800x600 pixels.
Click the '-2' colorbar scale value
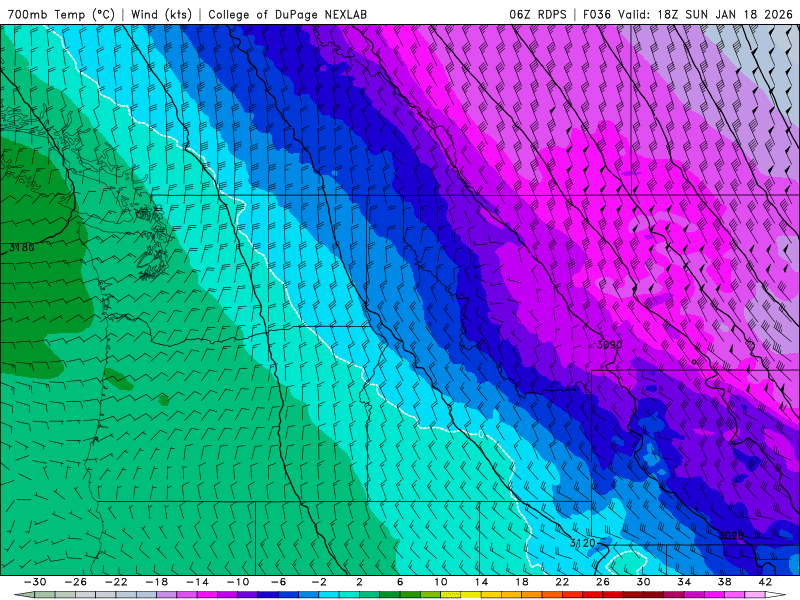[x=319, y=582]
